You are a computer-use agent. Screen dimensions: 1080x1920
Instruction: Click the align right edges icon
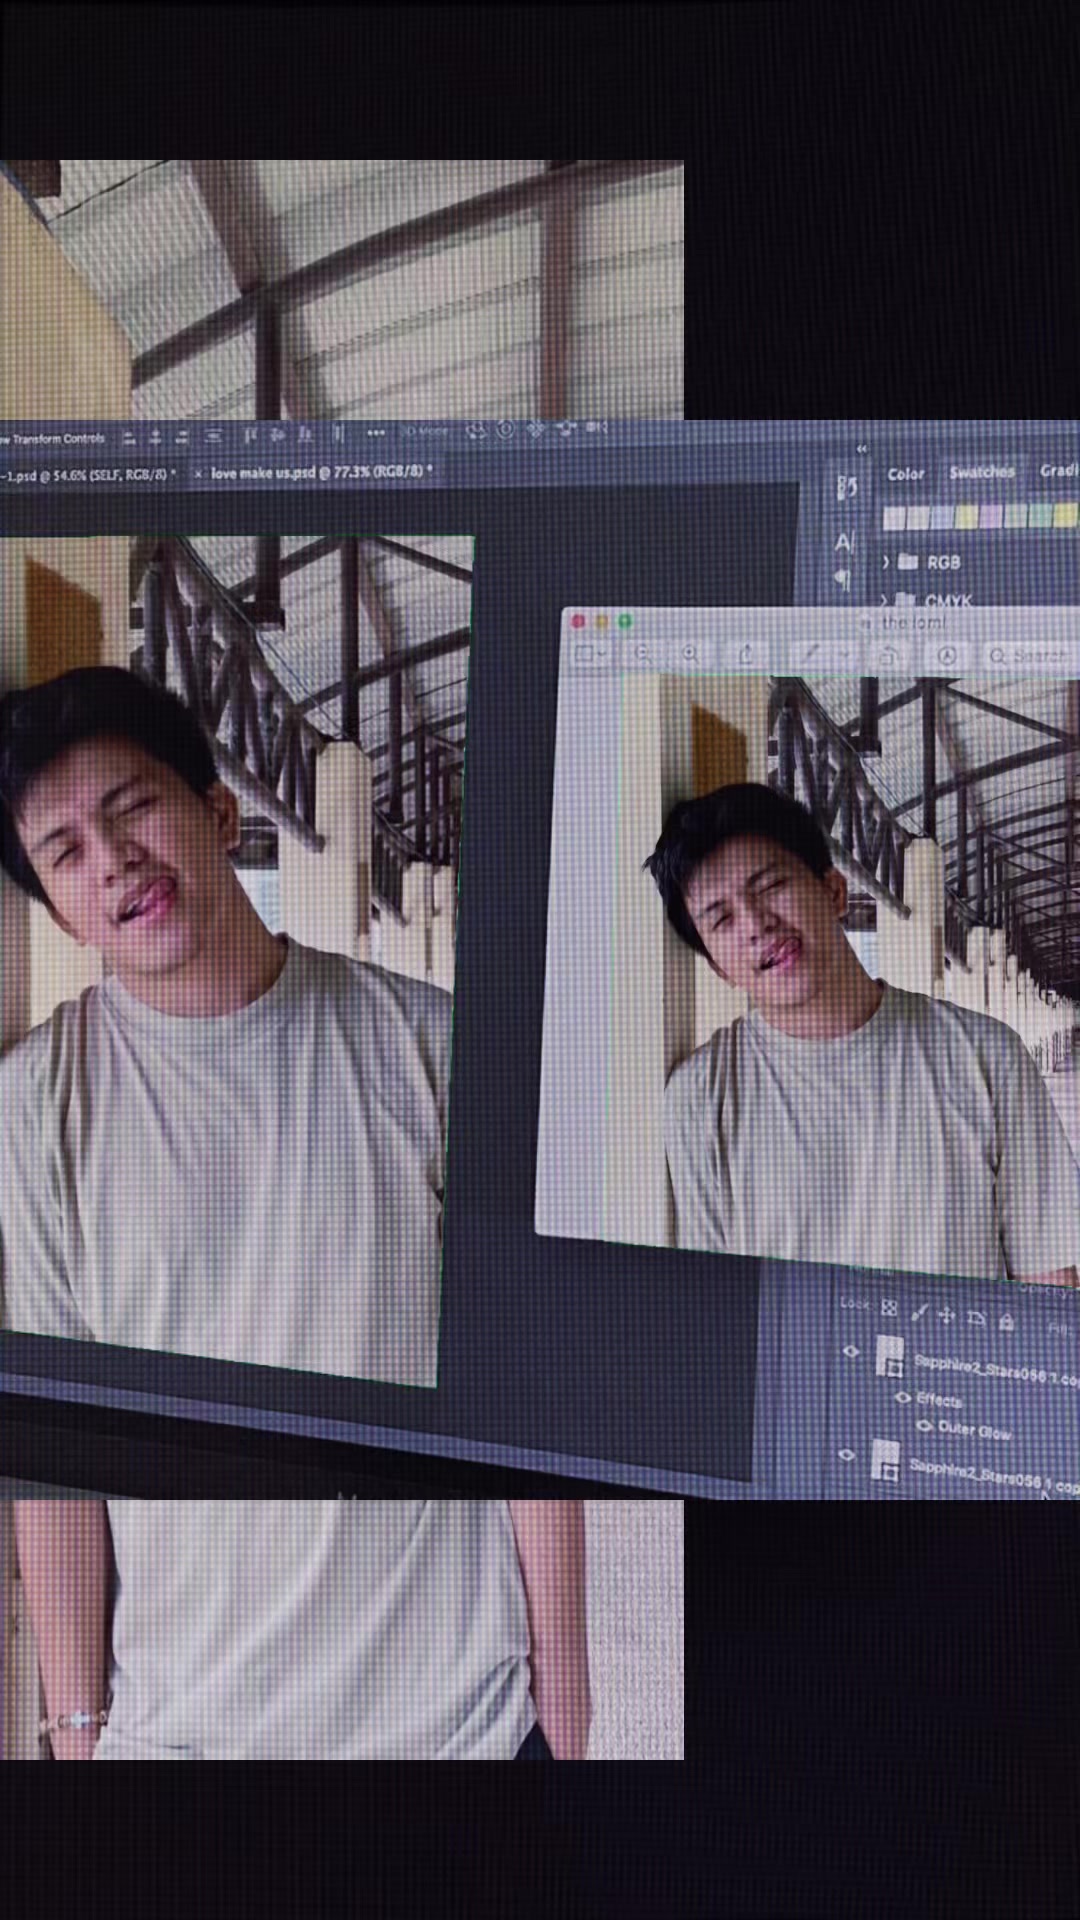coord(183,437)
